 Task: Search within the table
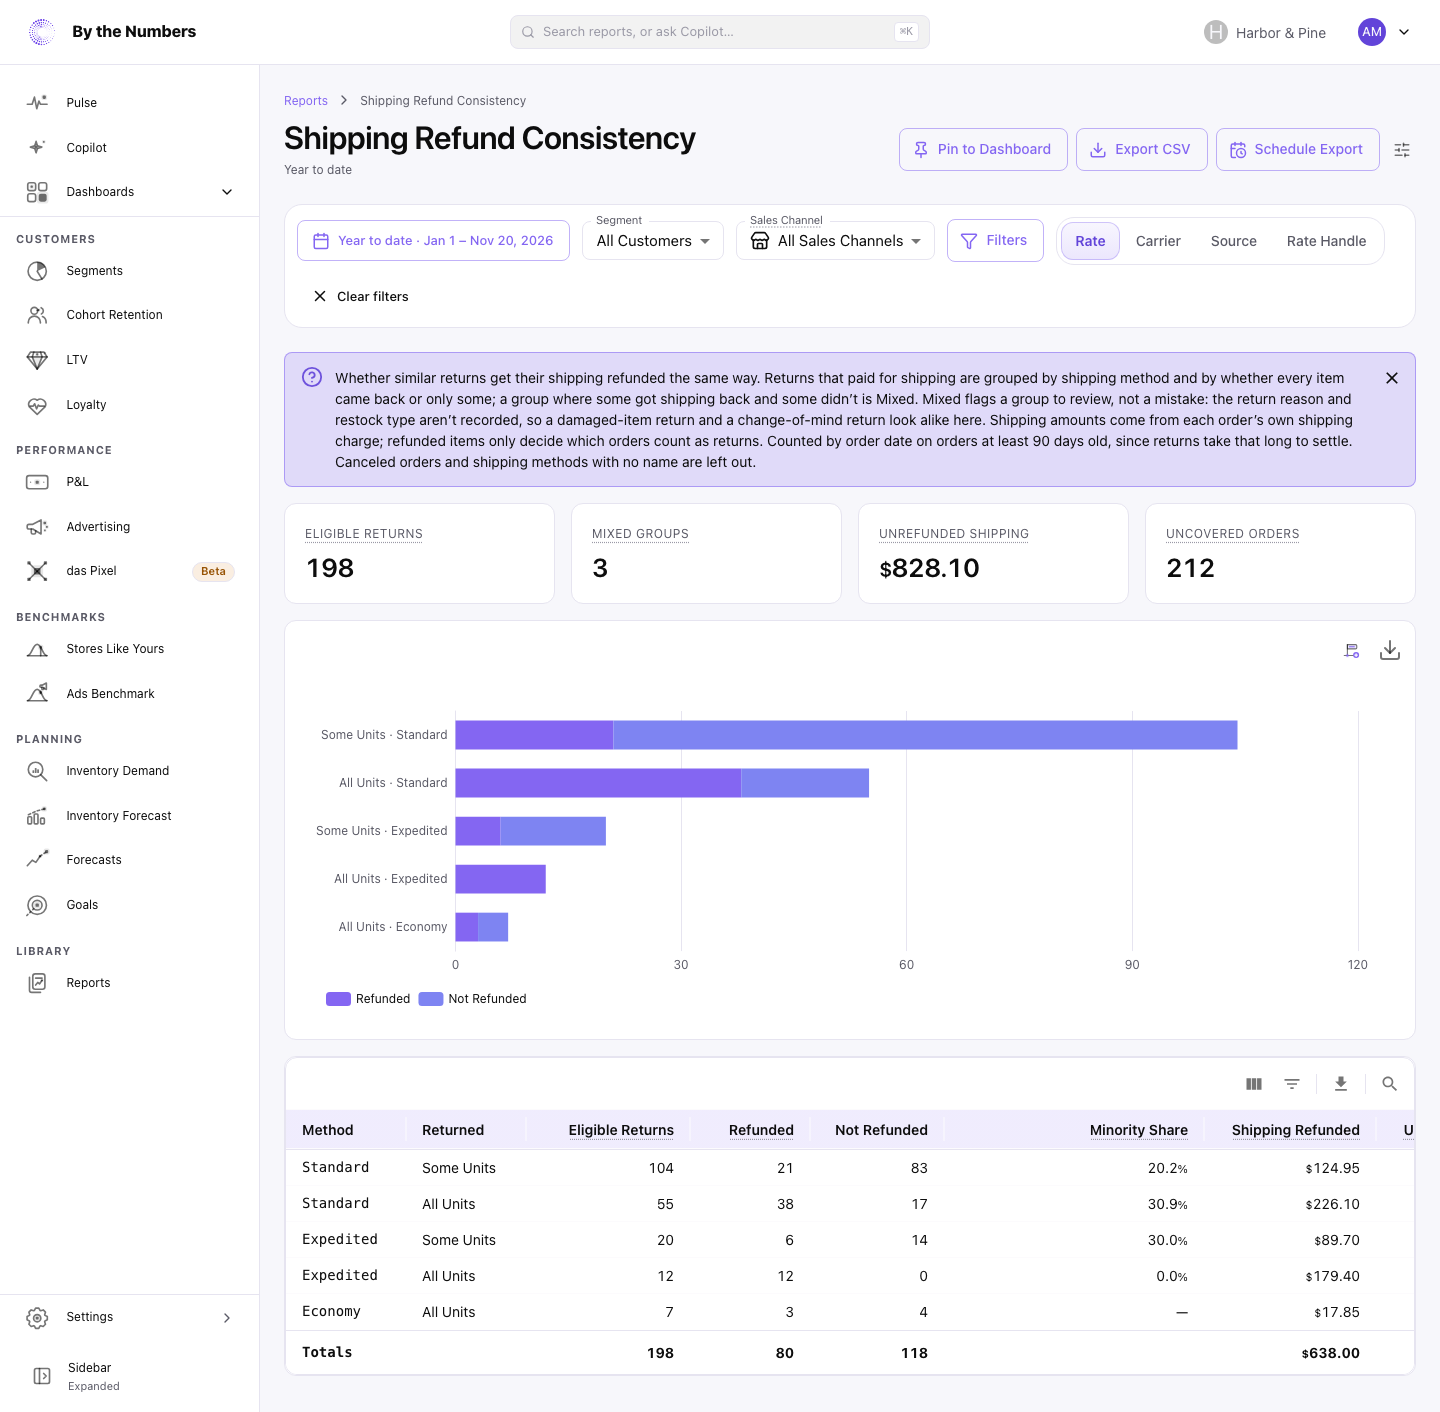(1389, 1084)
